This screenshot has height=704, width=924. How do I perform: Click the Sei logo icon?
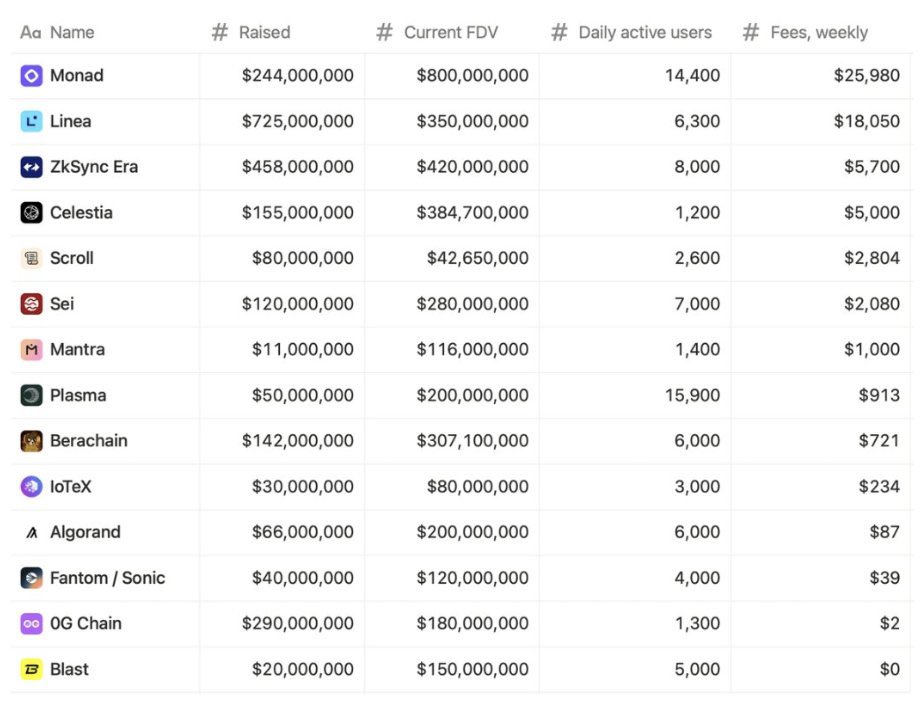pyautogui.click(x=31, y=304)
